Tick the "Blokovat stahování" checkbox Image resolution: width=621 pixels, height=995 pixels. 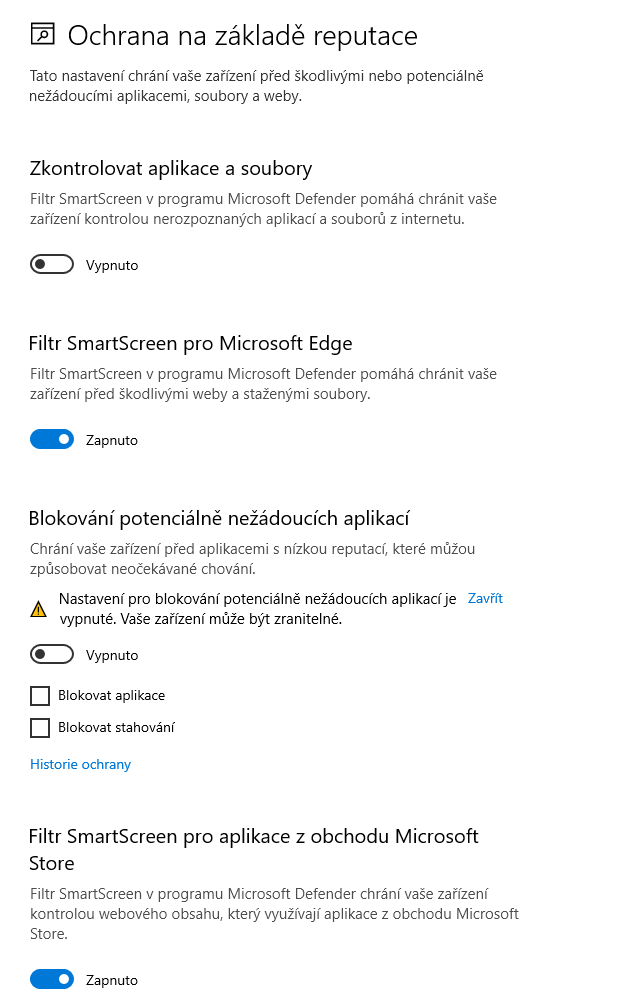point(40,728)
